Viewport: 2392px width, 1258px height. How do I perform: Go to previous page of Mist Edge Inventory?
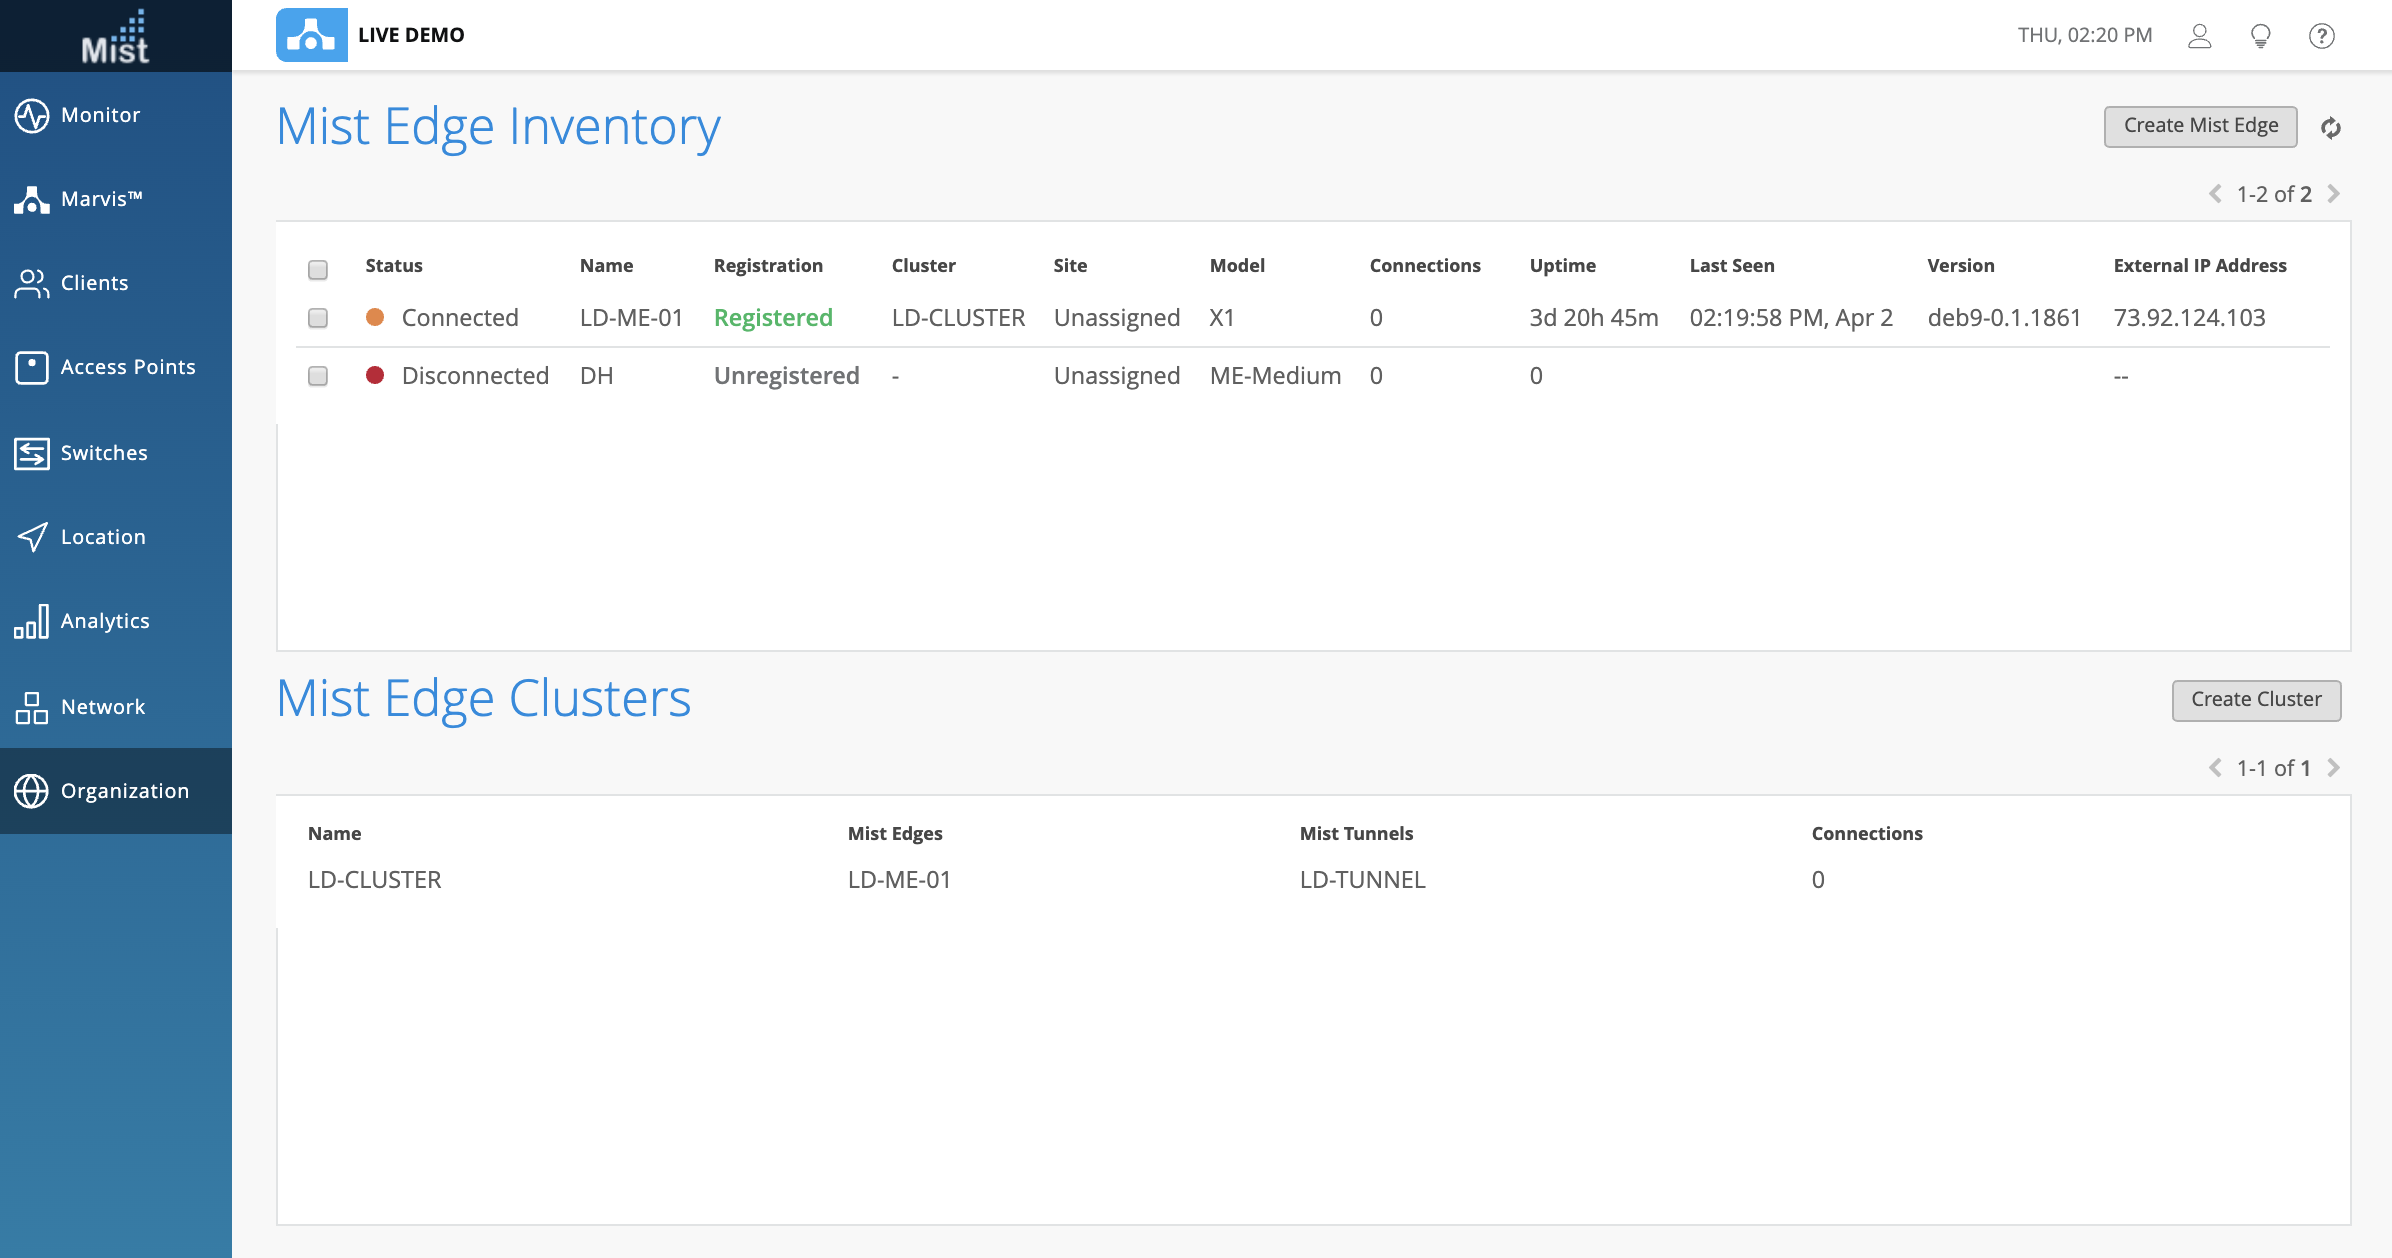coord(2215,194)
